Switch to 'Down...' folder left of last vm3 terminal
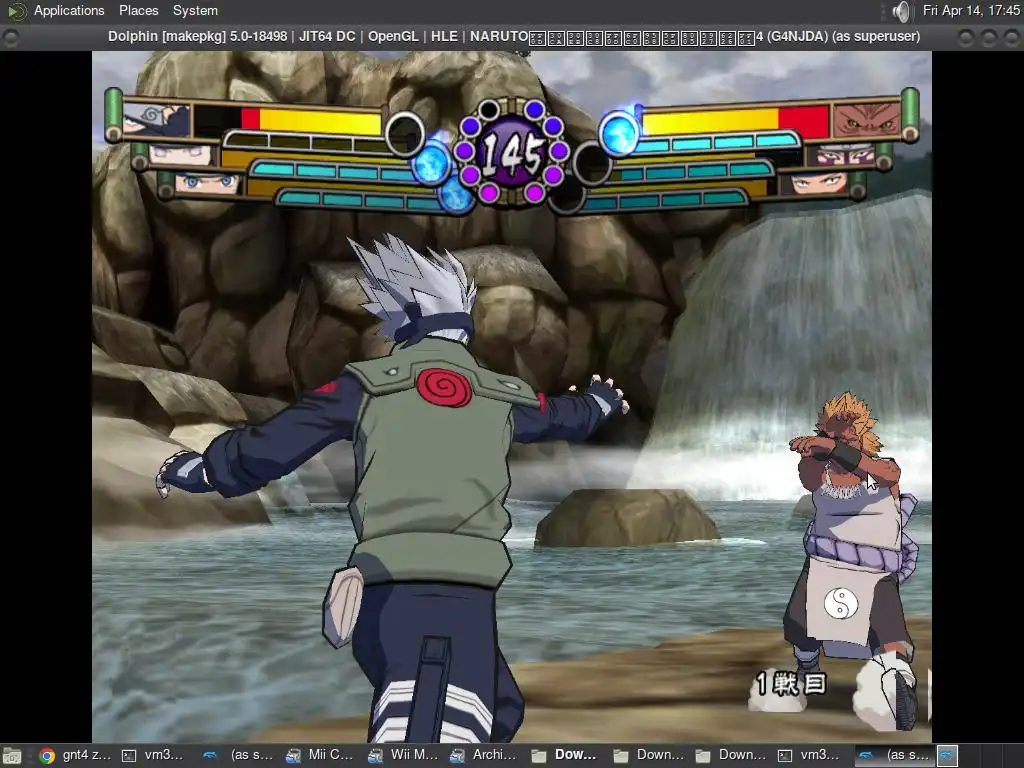Image resolution: width=1024 pixels, height=768 pixels. point(730,755)
